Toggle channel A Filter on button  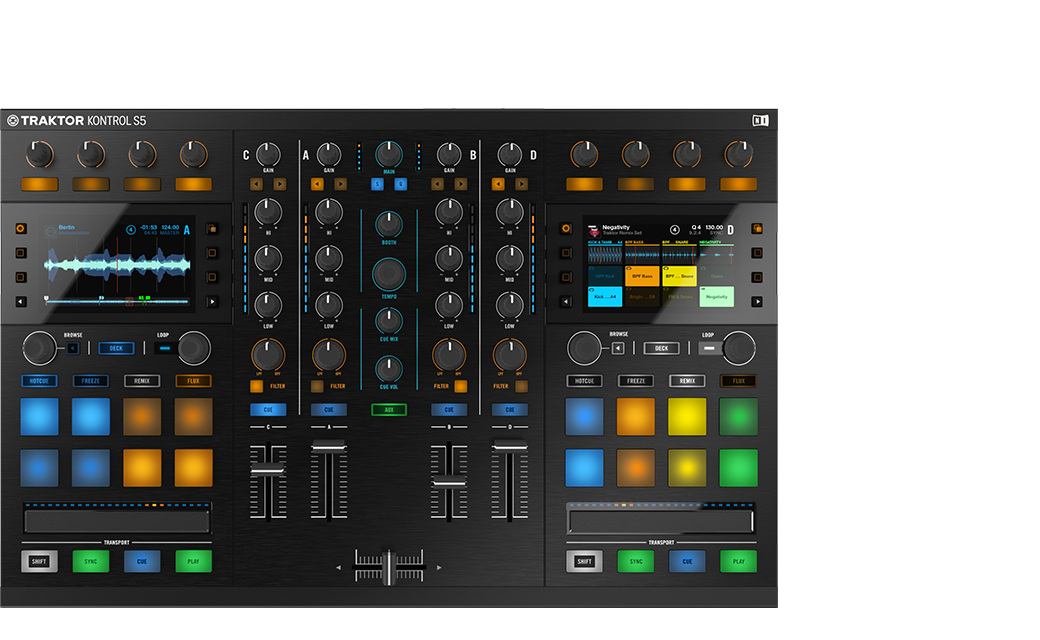[x=317, y=386]
